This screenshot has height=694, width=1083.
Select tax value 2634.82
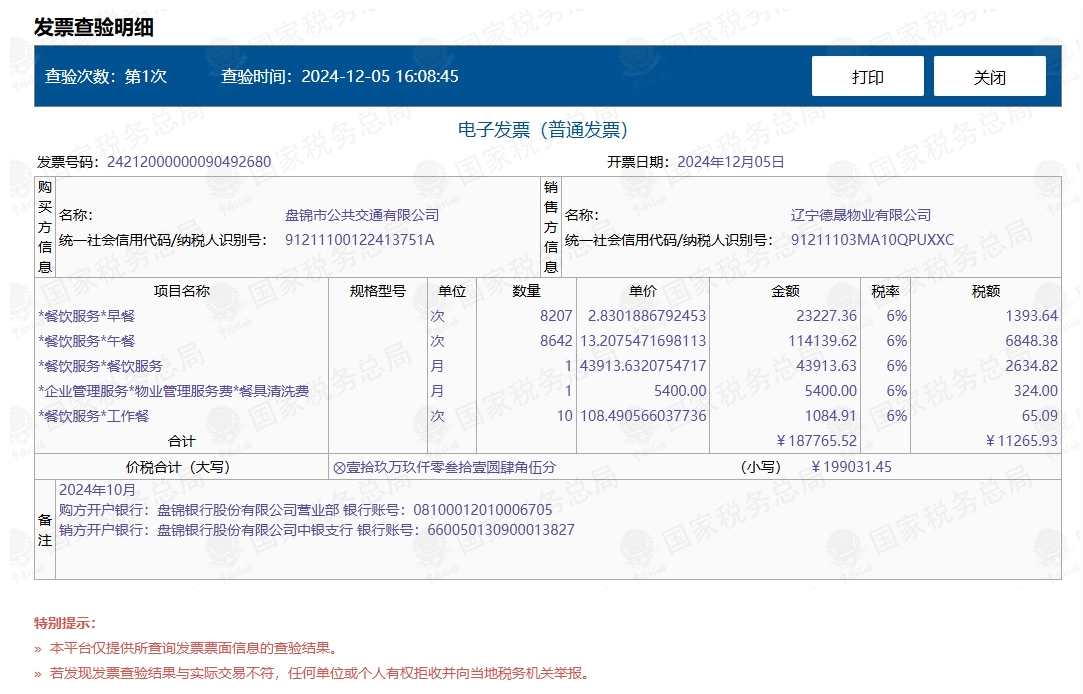[x=1031, y=365]
